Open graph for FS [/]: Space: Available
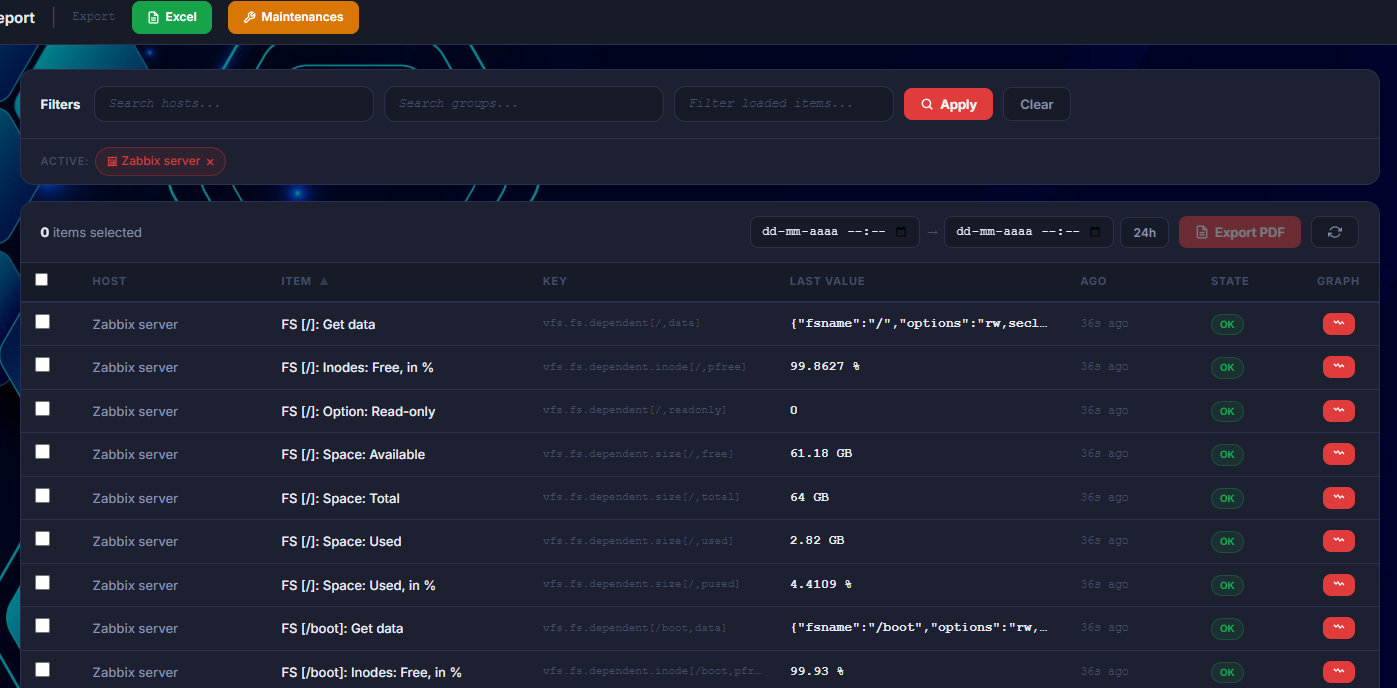The image size is (1397, 688). (x=1338, y=454)
